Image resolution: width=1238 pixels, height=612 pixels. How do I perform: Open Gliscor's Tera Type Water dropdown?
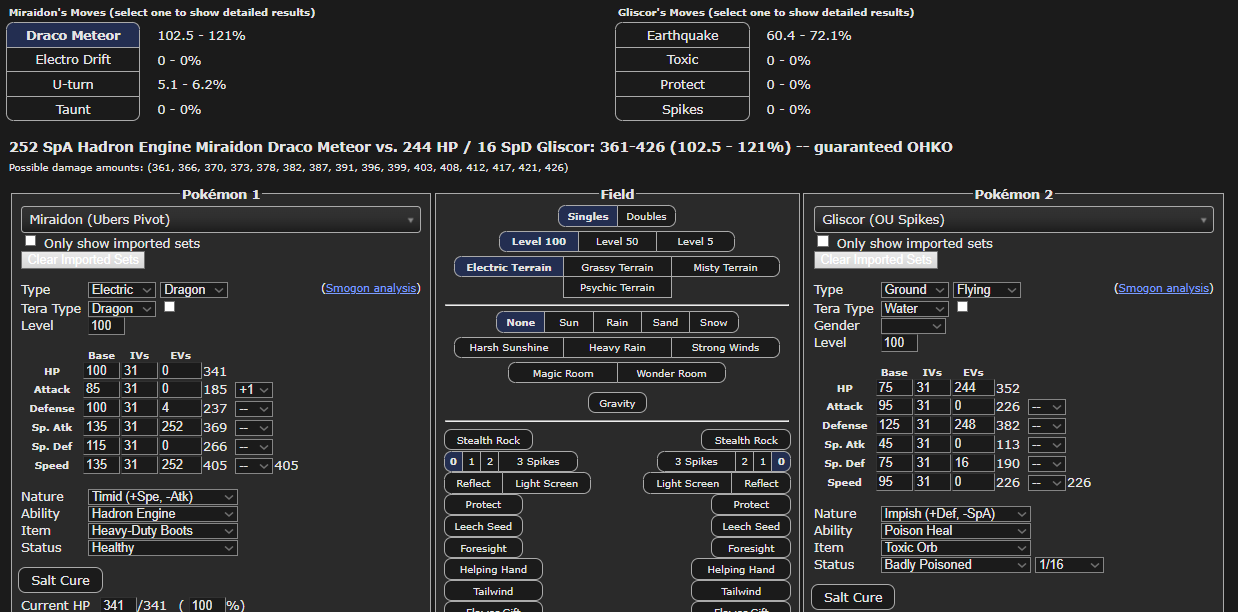[914, 309]
